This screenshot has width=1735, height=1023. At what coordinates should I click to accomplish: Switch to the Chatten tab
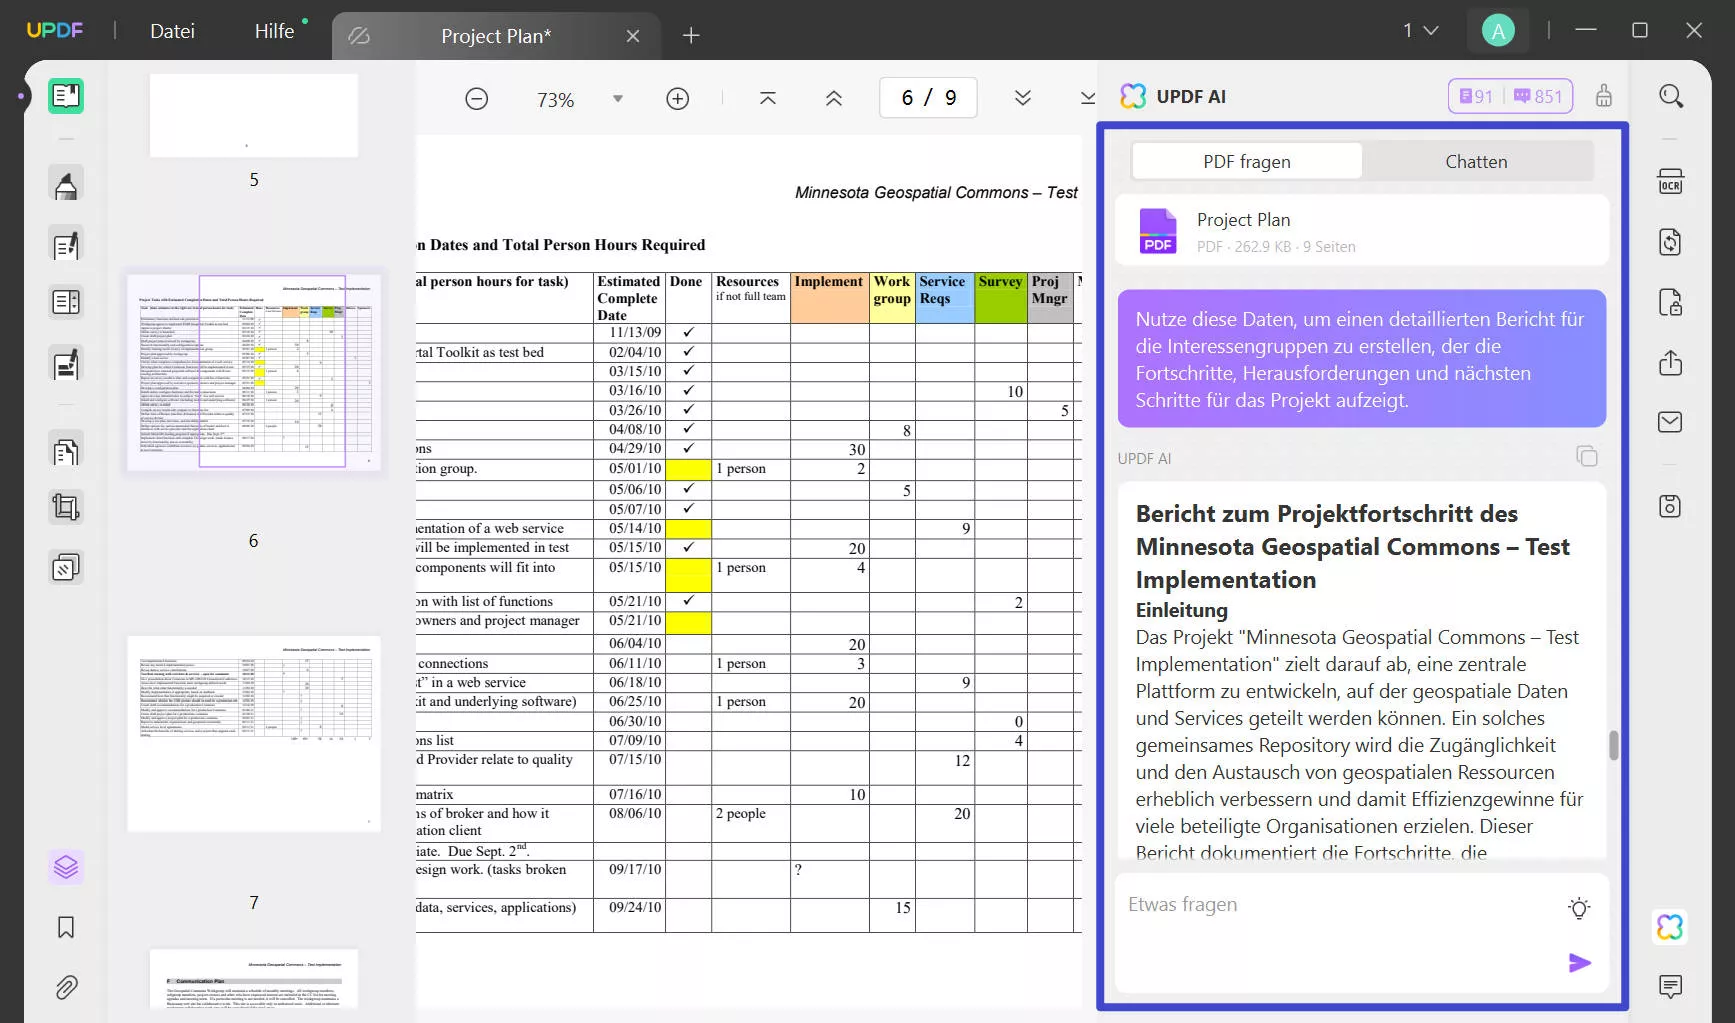(1476, 162)
